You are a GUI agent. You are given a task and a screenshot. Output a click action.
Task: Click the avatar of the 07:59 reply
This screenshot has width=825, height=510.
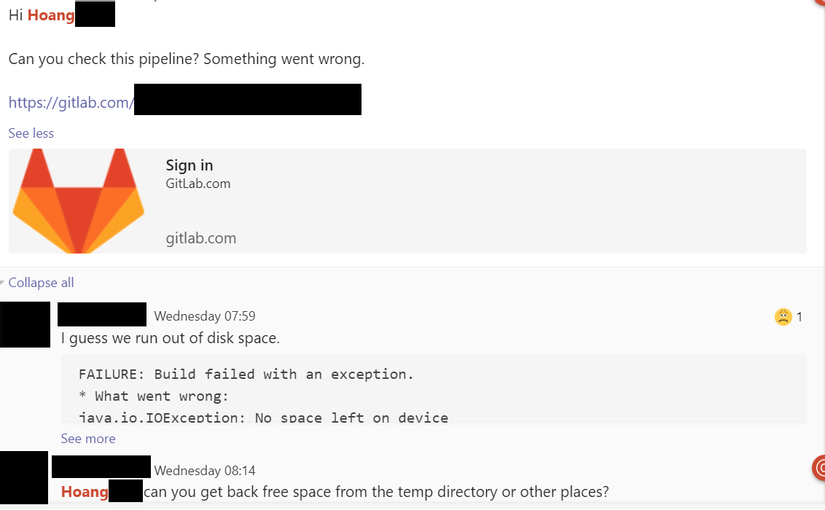25,324
